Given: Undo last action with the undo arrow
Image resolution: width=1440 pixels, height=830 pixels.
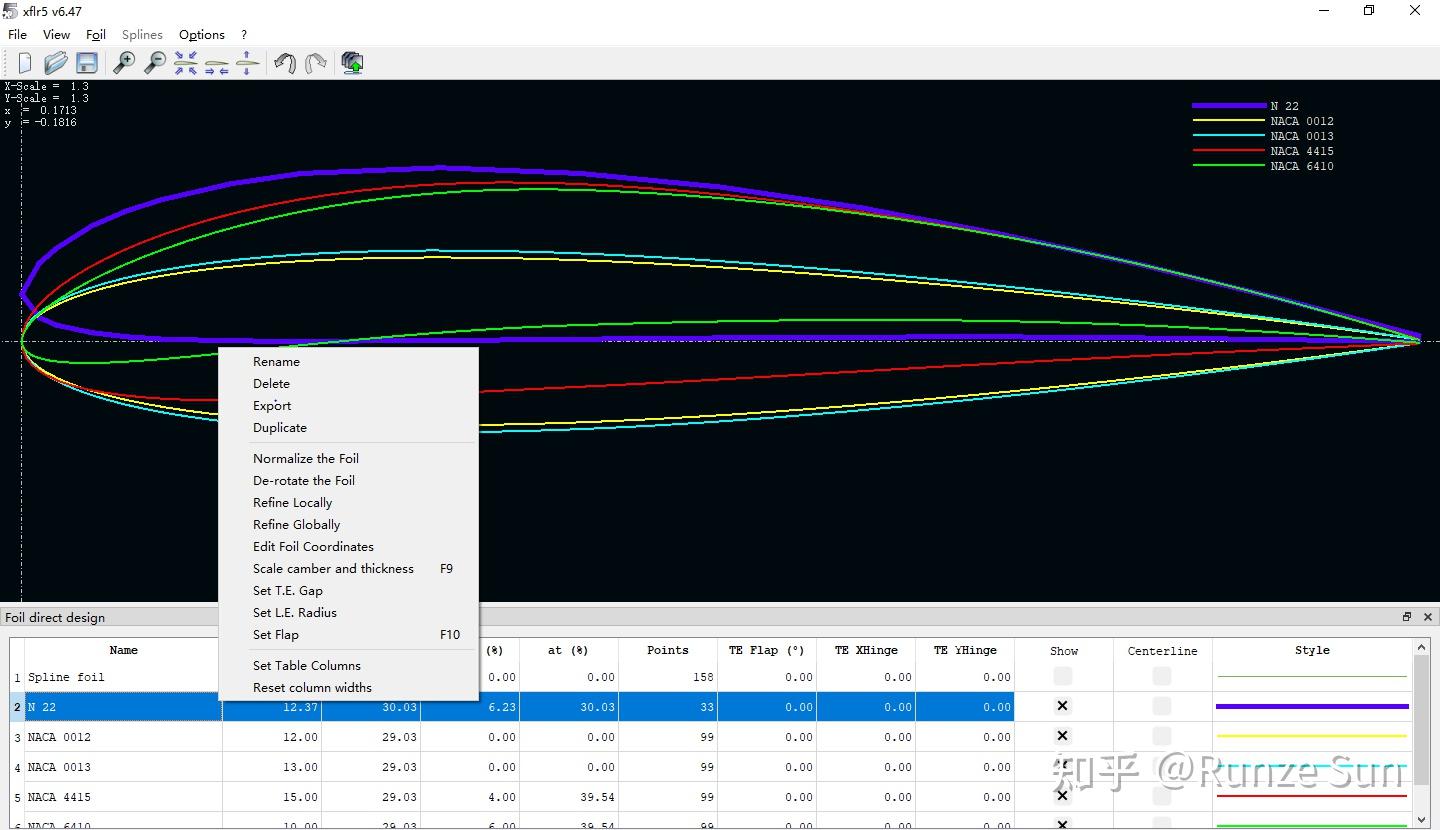Looking at the screenshot, I should 285,63.
